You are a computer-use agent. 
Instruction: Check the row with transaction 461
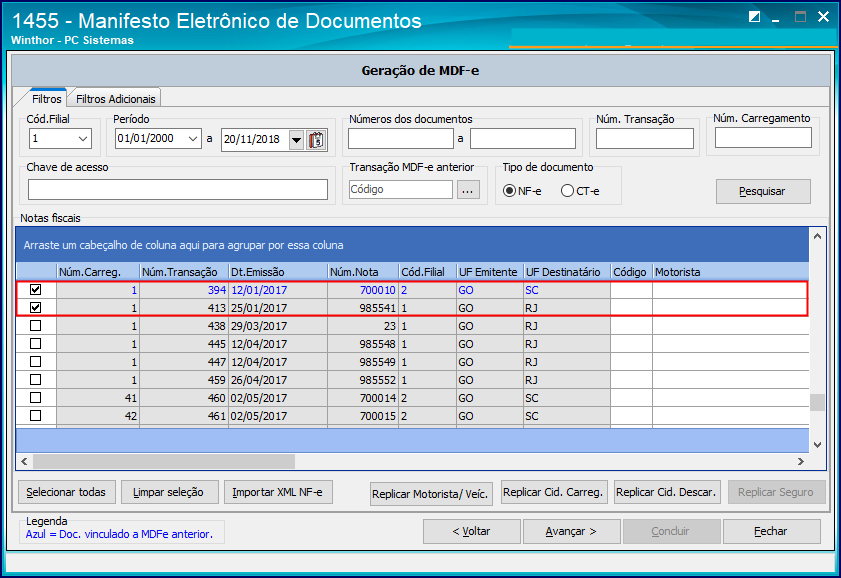coord(35,416)
